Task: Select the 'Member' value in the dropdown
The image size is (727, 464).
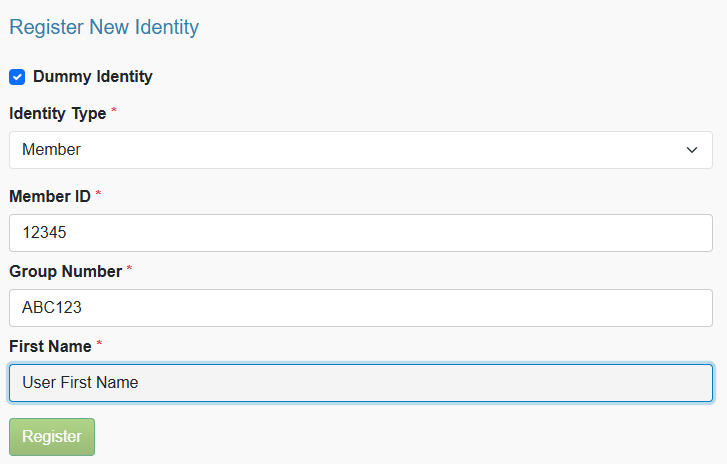Action: pyautogui.click(x=52, y=150)
